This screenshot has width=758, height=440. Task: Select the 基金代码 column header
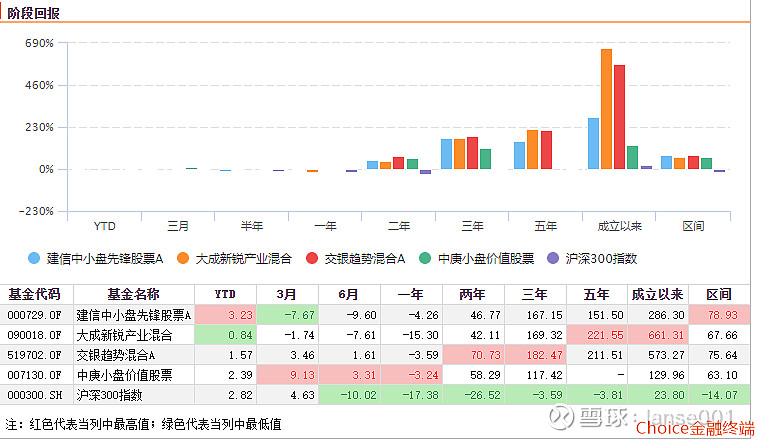point(34,294)
